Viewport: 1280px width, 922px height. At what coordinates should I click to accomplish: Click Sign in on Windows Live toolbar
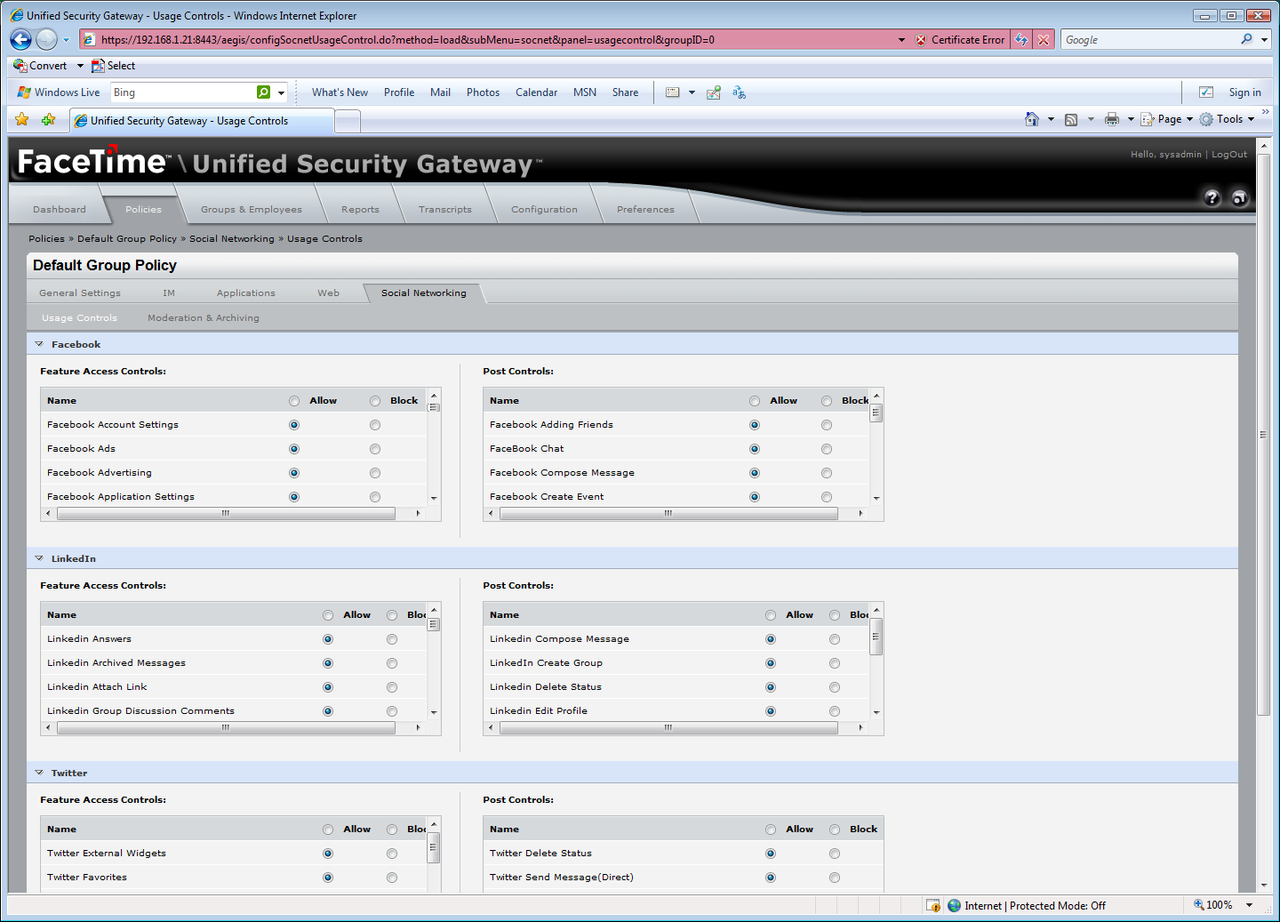1245,92
